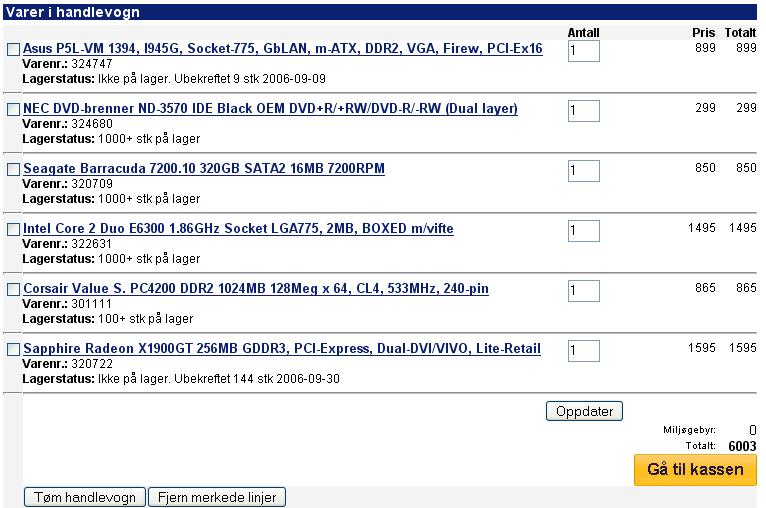Screen dimensions: 766x508
Task: Click the Miljøgebyr label
Action: 689,430
